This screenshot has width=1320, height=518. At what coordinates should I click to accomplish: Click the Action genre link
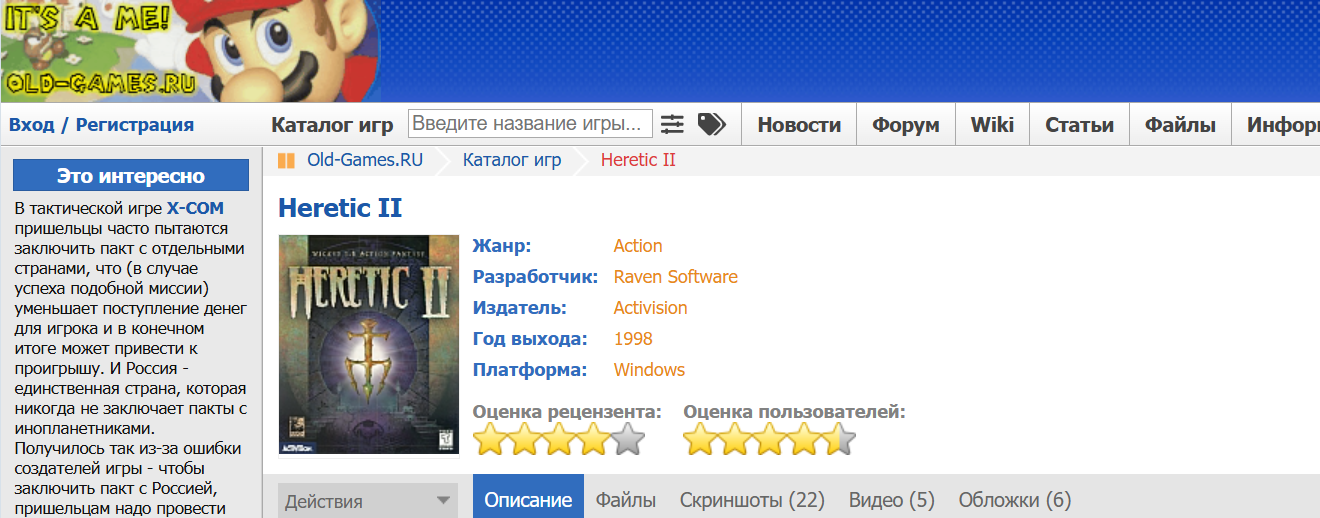[638, 246]
